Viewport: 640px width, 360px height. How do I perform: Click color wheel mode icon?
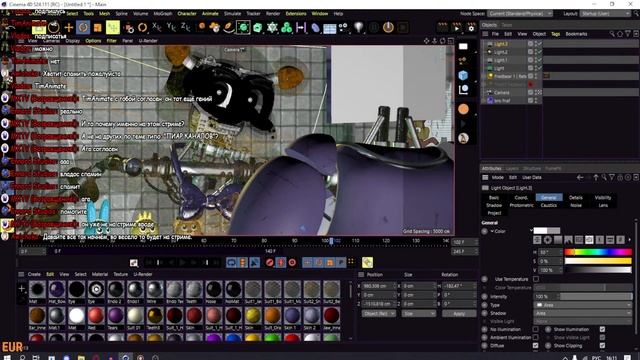click(548, 240)
